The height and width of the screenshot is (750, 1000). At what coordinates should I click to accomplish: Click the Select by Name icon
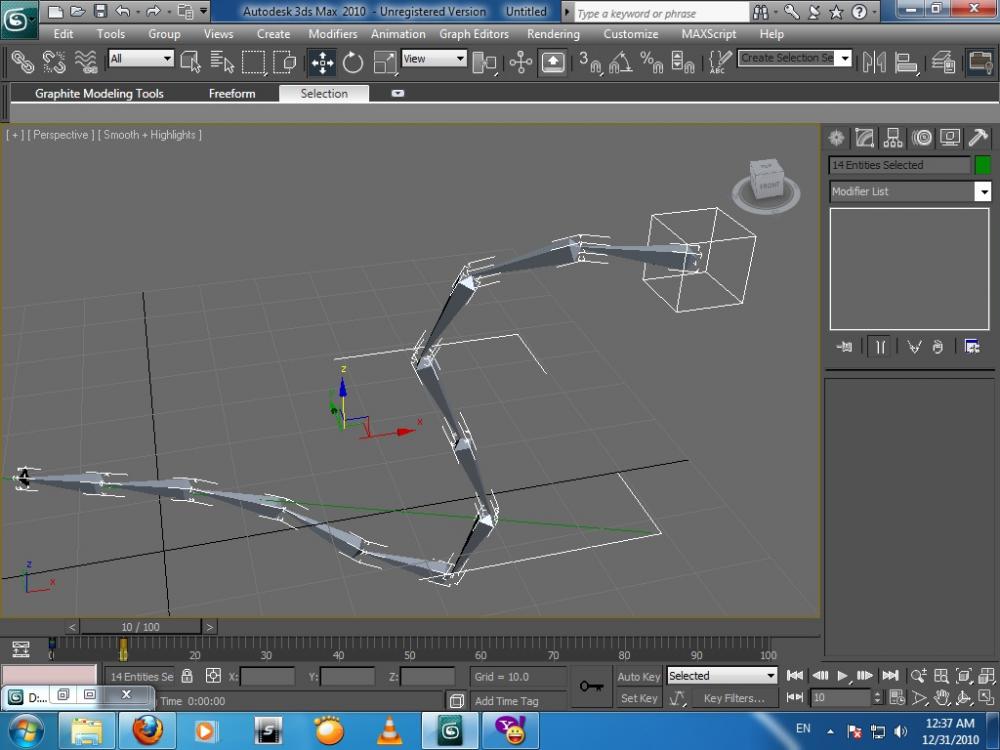click(x=223, y=63)
